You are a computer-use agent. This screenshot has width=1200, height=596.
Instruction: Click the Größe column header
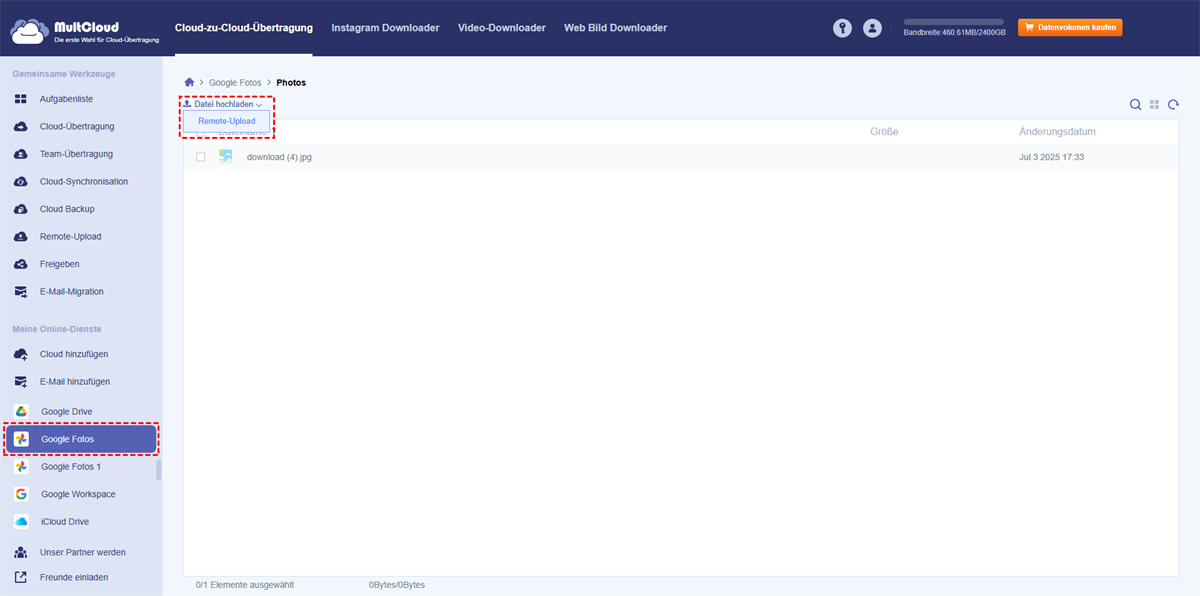pyautogui.click(x=884, y=132)
